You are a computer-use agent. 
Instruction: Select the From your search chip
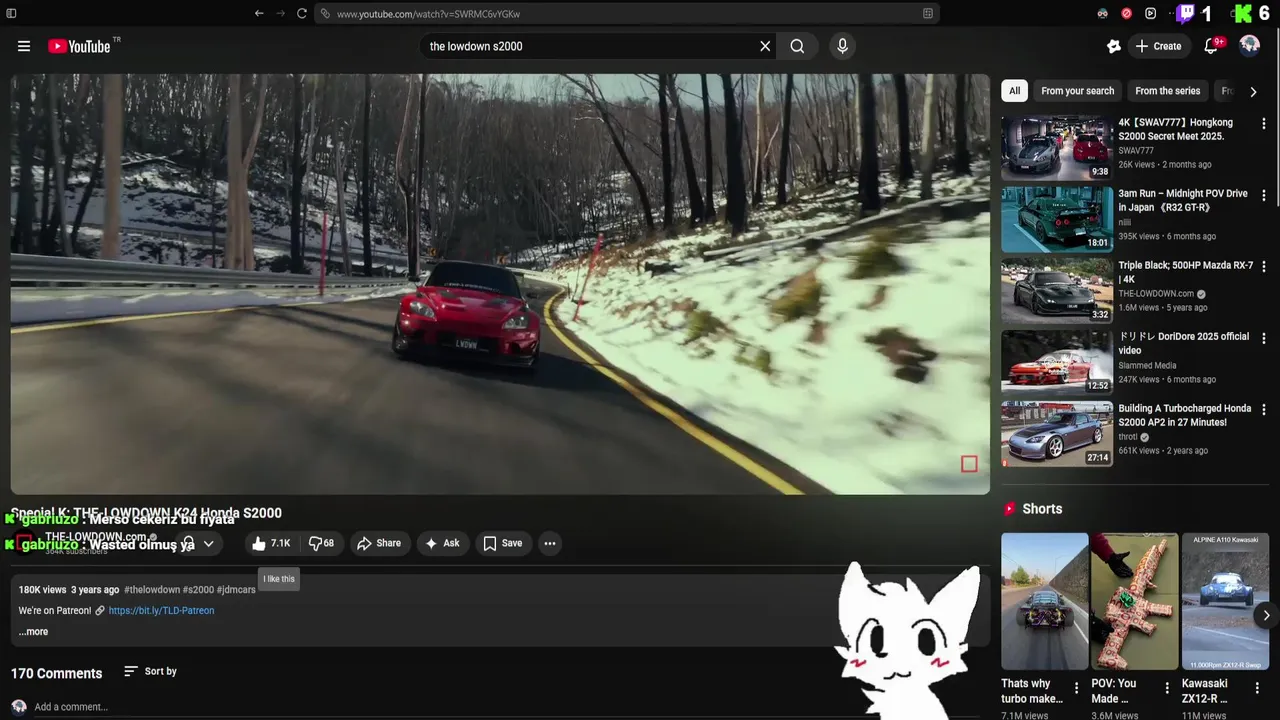pyautogui.click(x=1077, y=91)
